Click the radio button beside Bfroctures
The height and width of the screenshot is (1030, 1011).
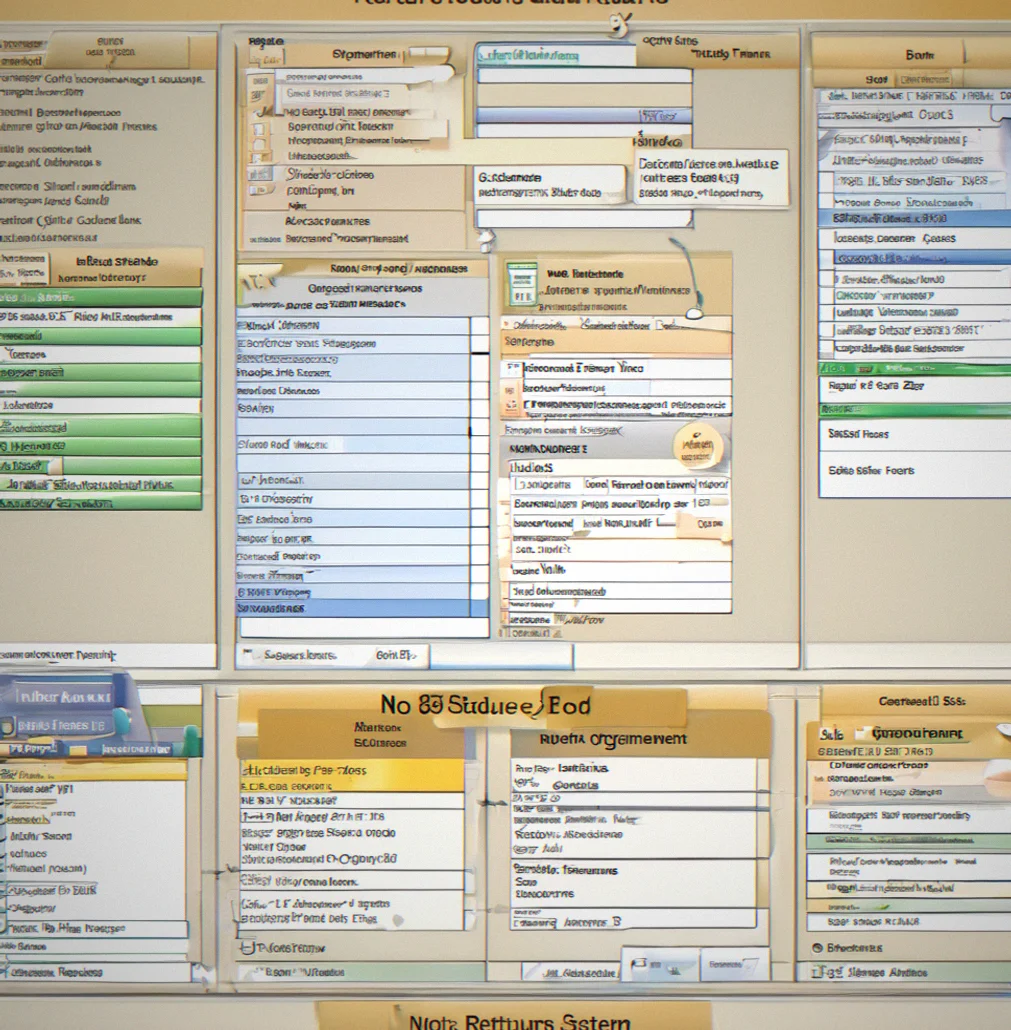pyautogui.click(x=817, y=948)
